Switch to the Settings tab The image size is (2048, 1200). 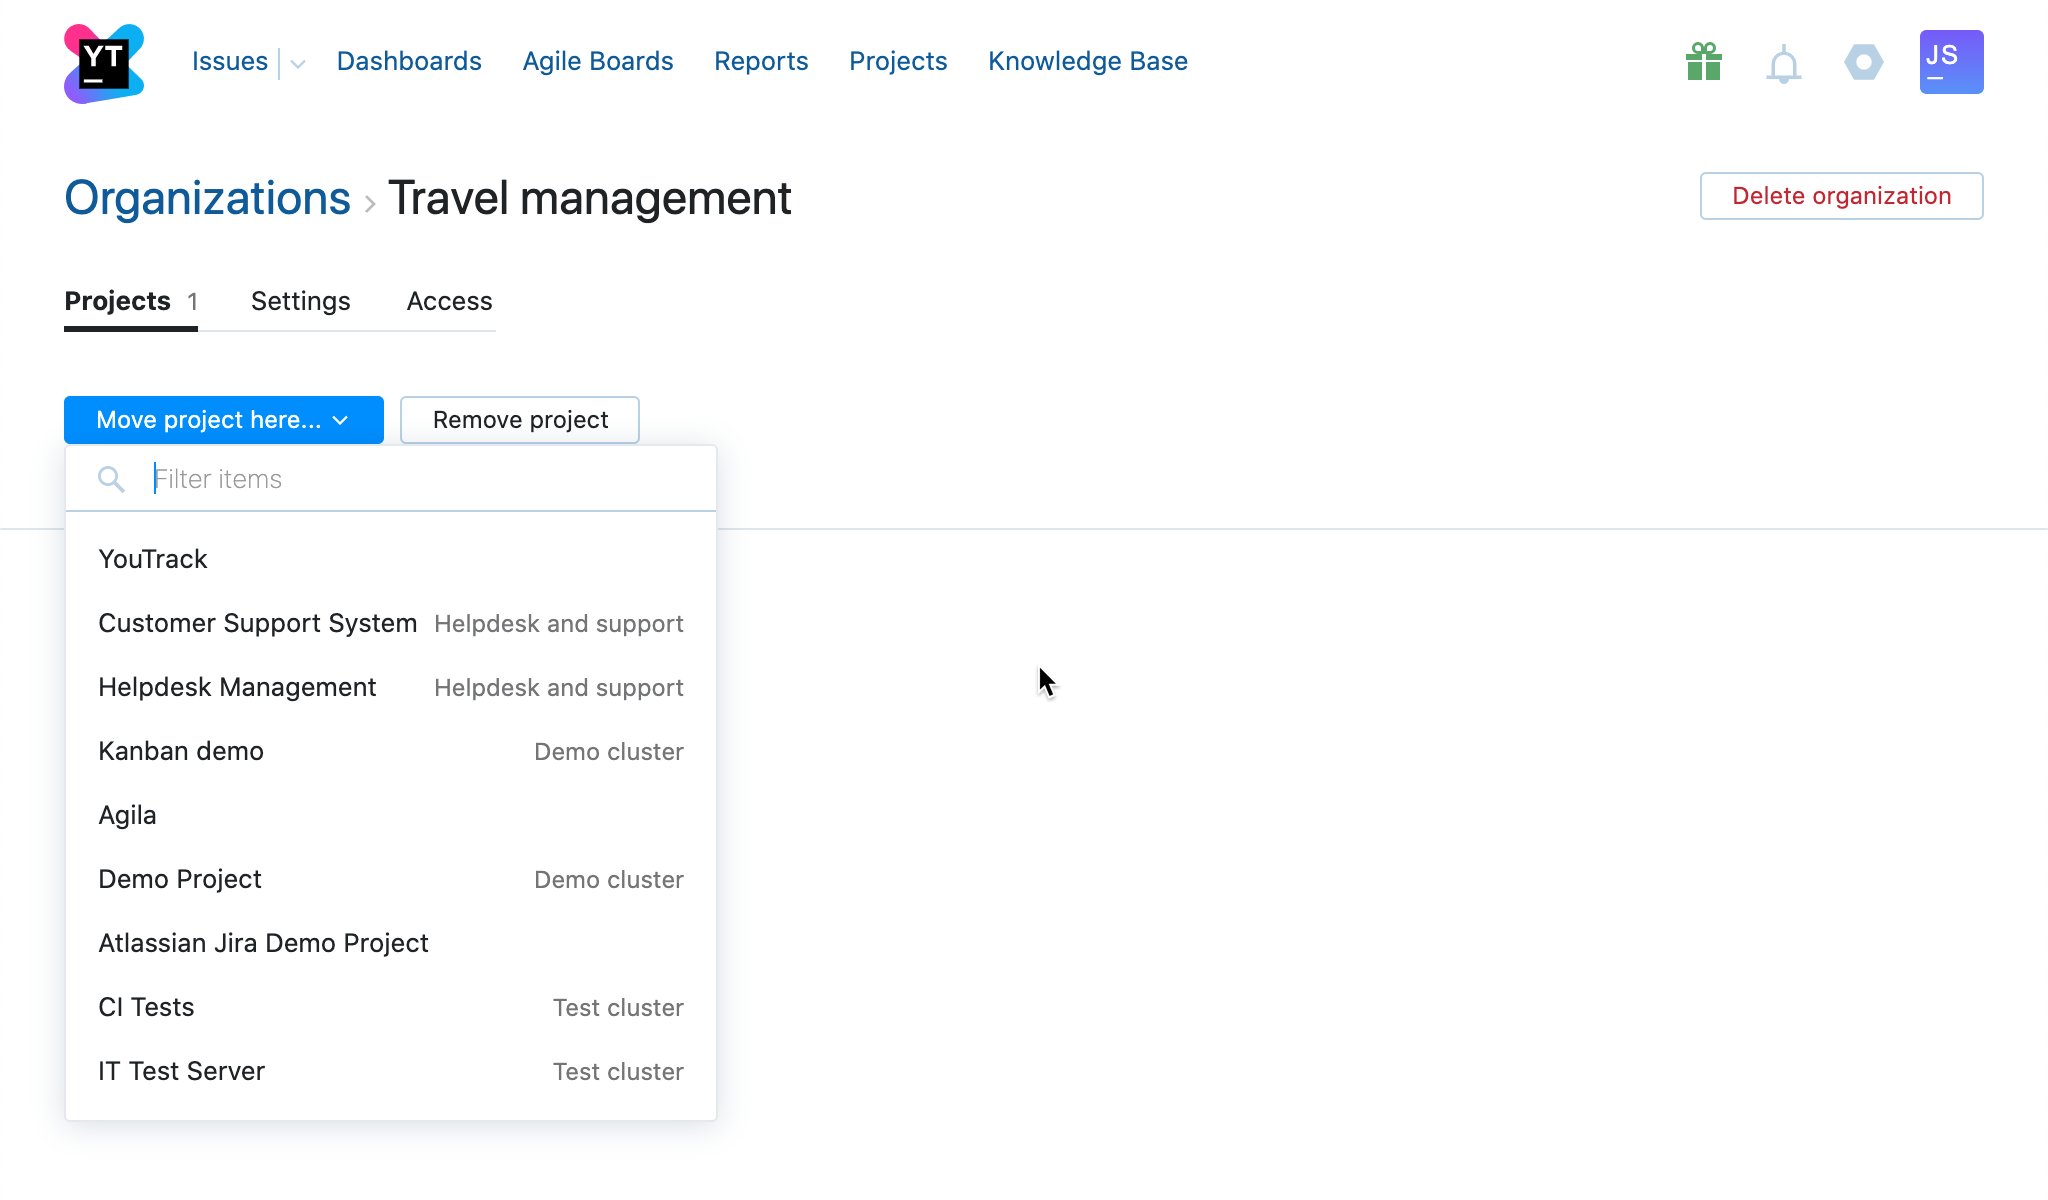[300, 301]
